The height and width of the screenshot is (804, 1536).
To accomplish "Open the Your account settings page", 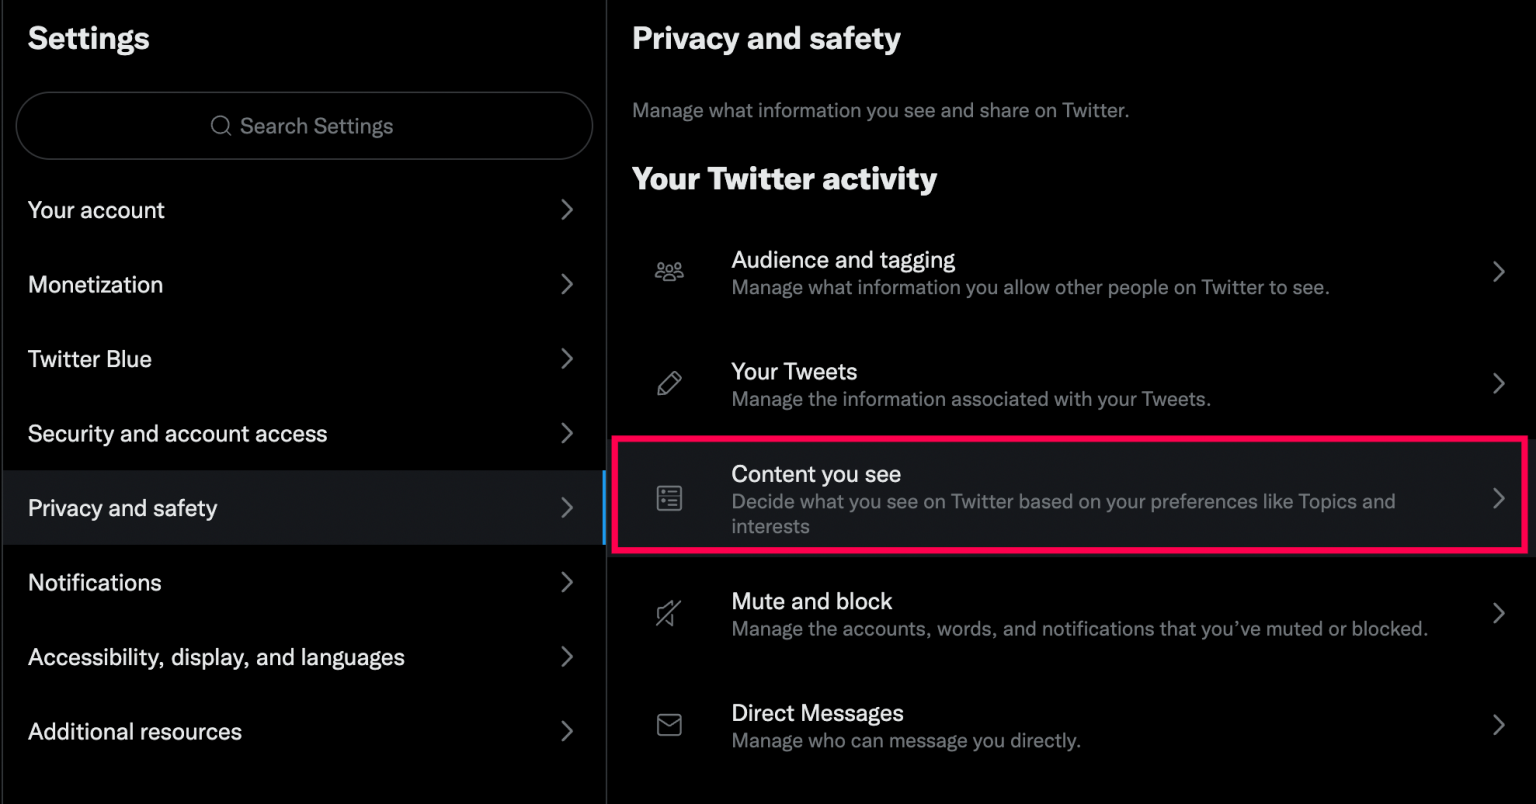I will pyautogui.click(x=96, y=210).
